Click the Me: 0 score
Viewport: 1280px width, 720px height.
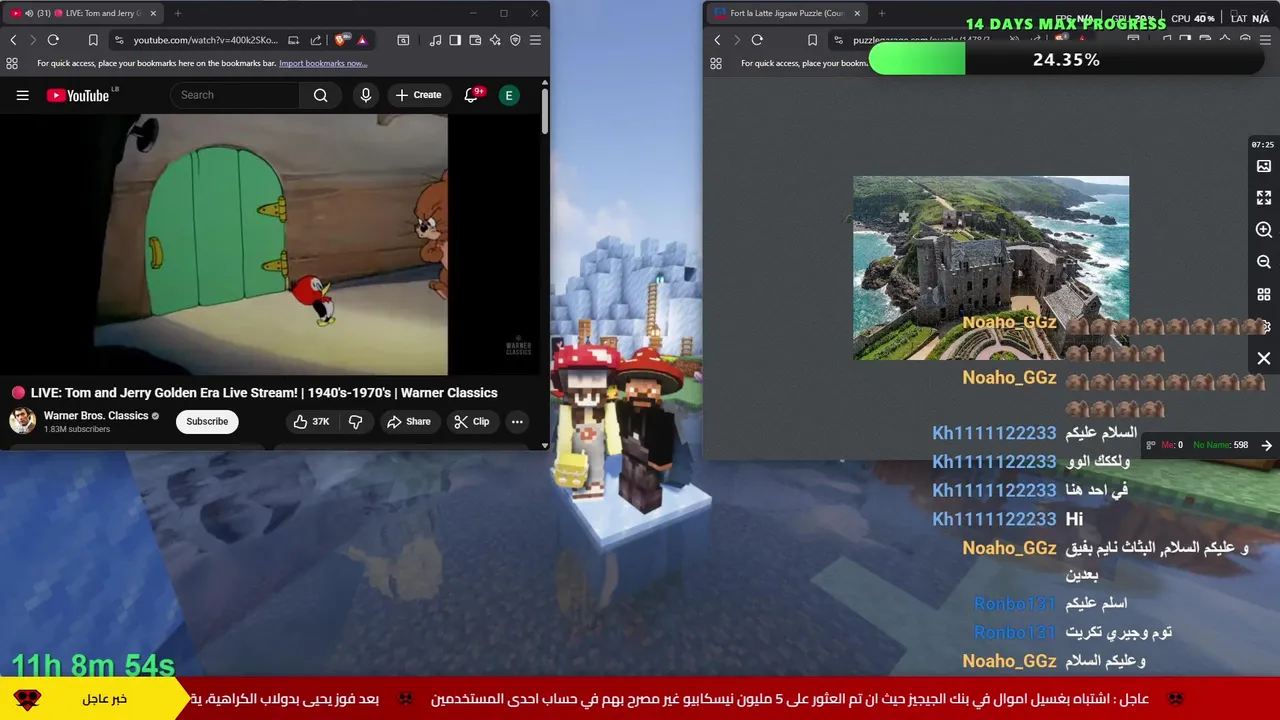1172,445
